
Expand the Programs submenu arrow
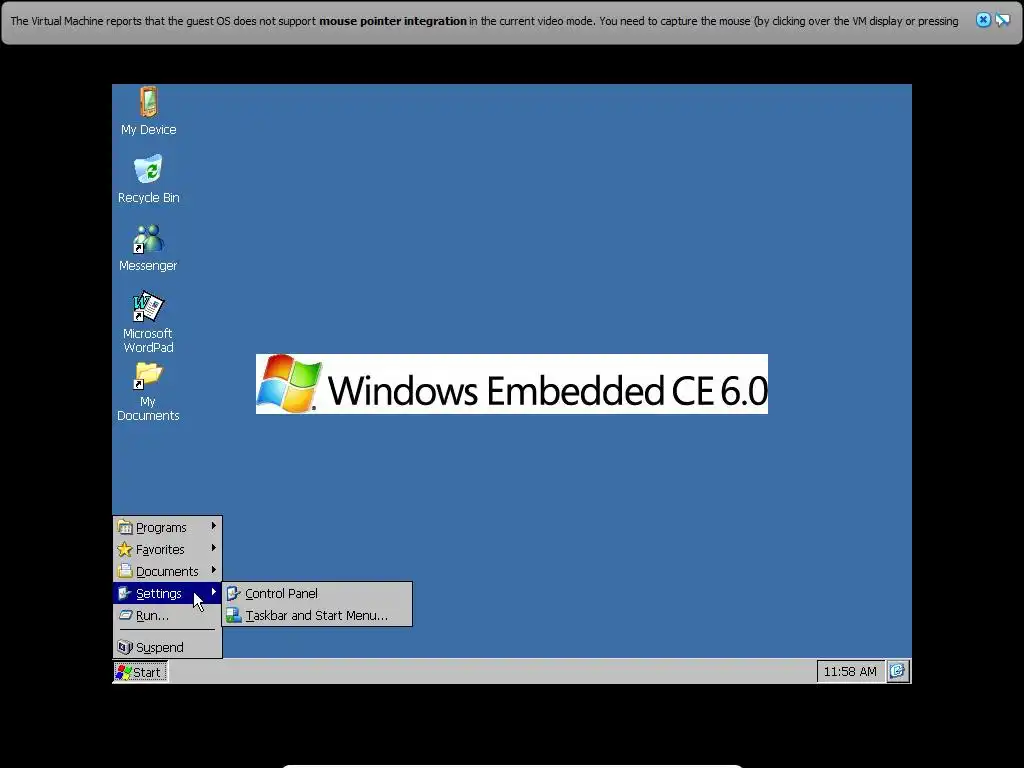[x=214, y=526]
